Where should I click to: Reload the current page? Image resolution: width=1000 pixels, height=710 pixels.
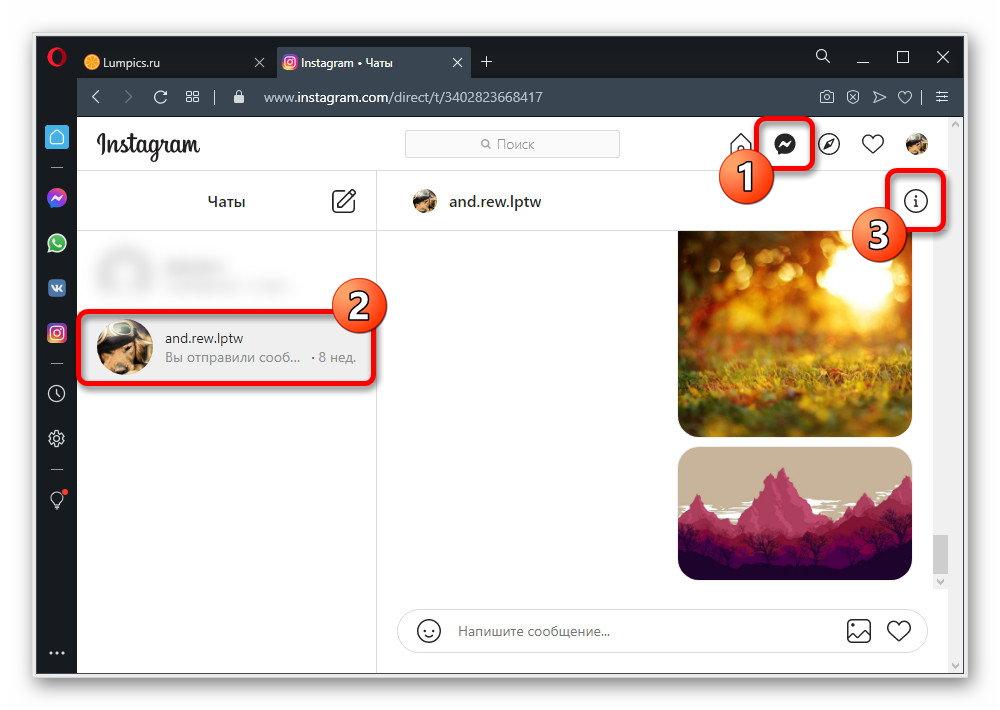click(160, 97)
